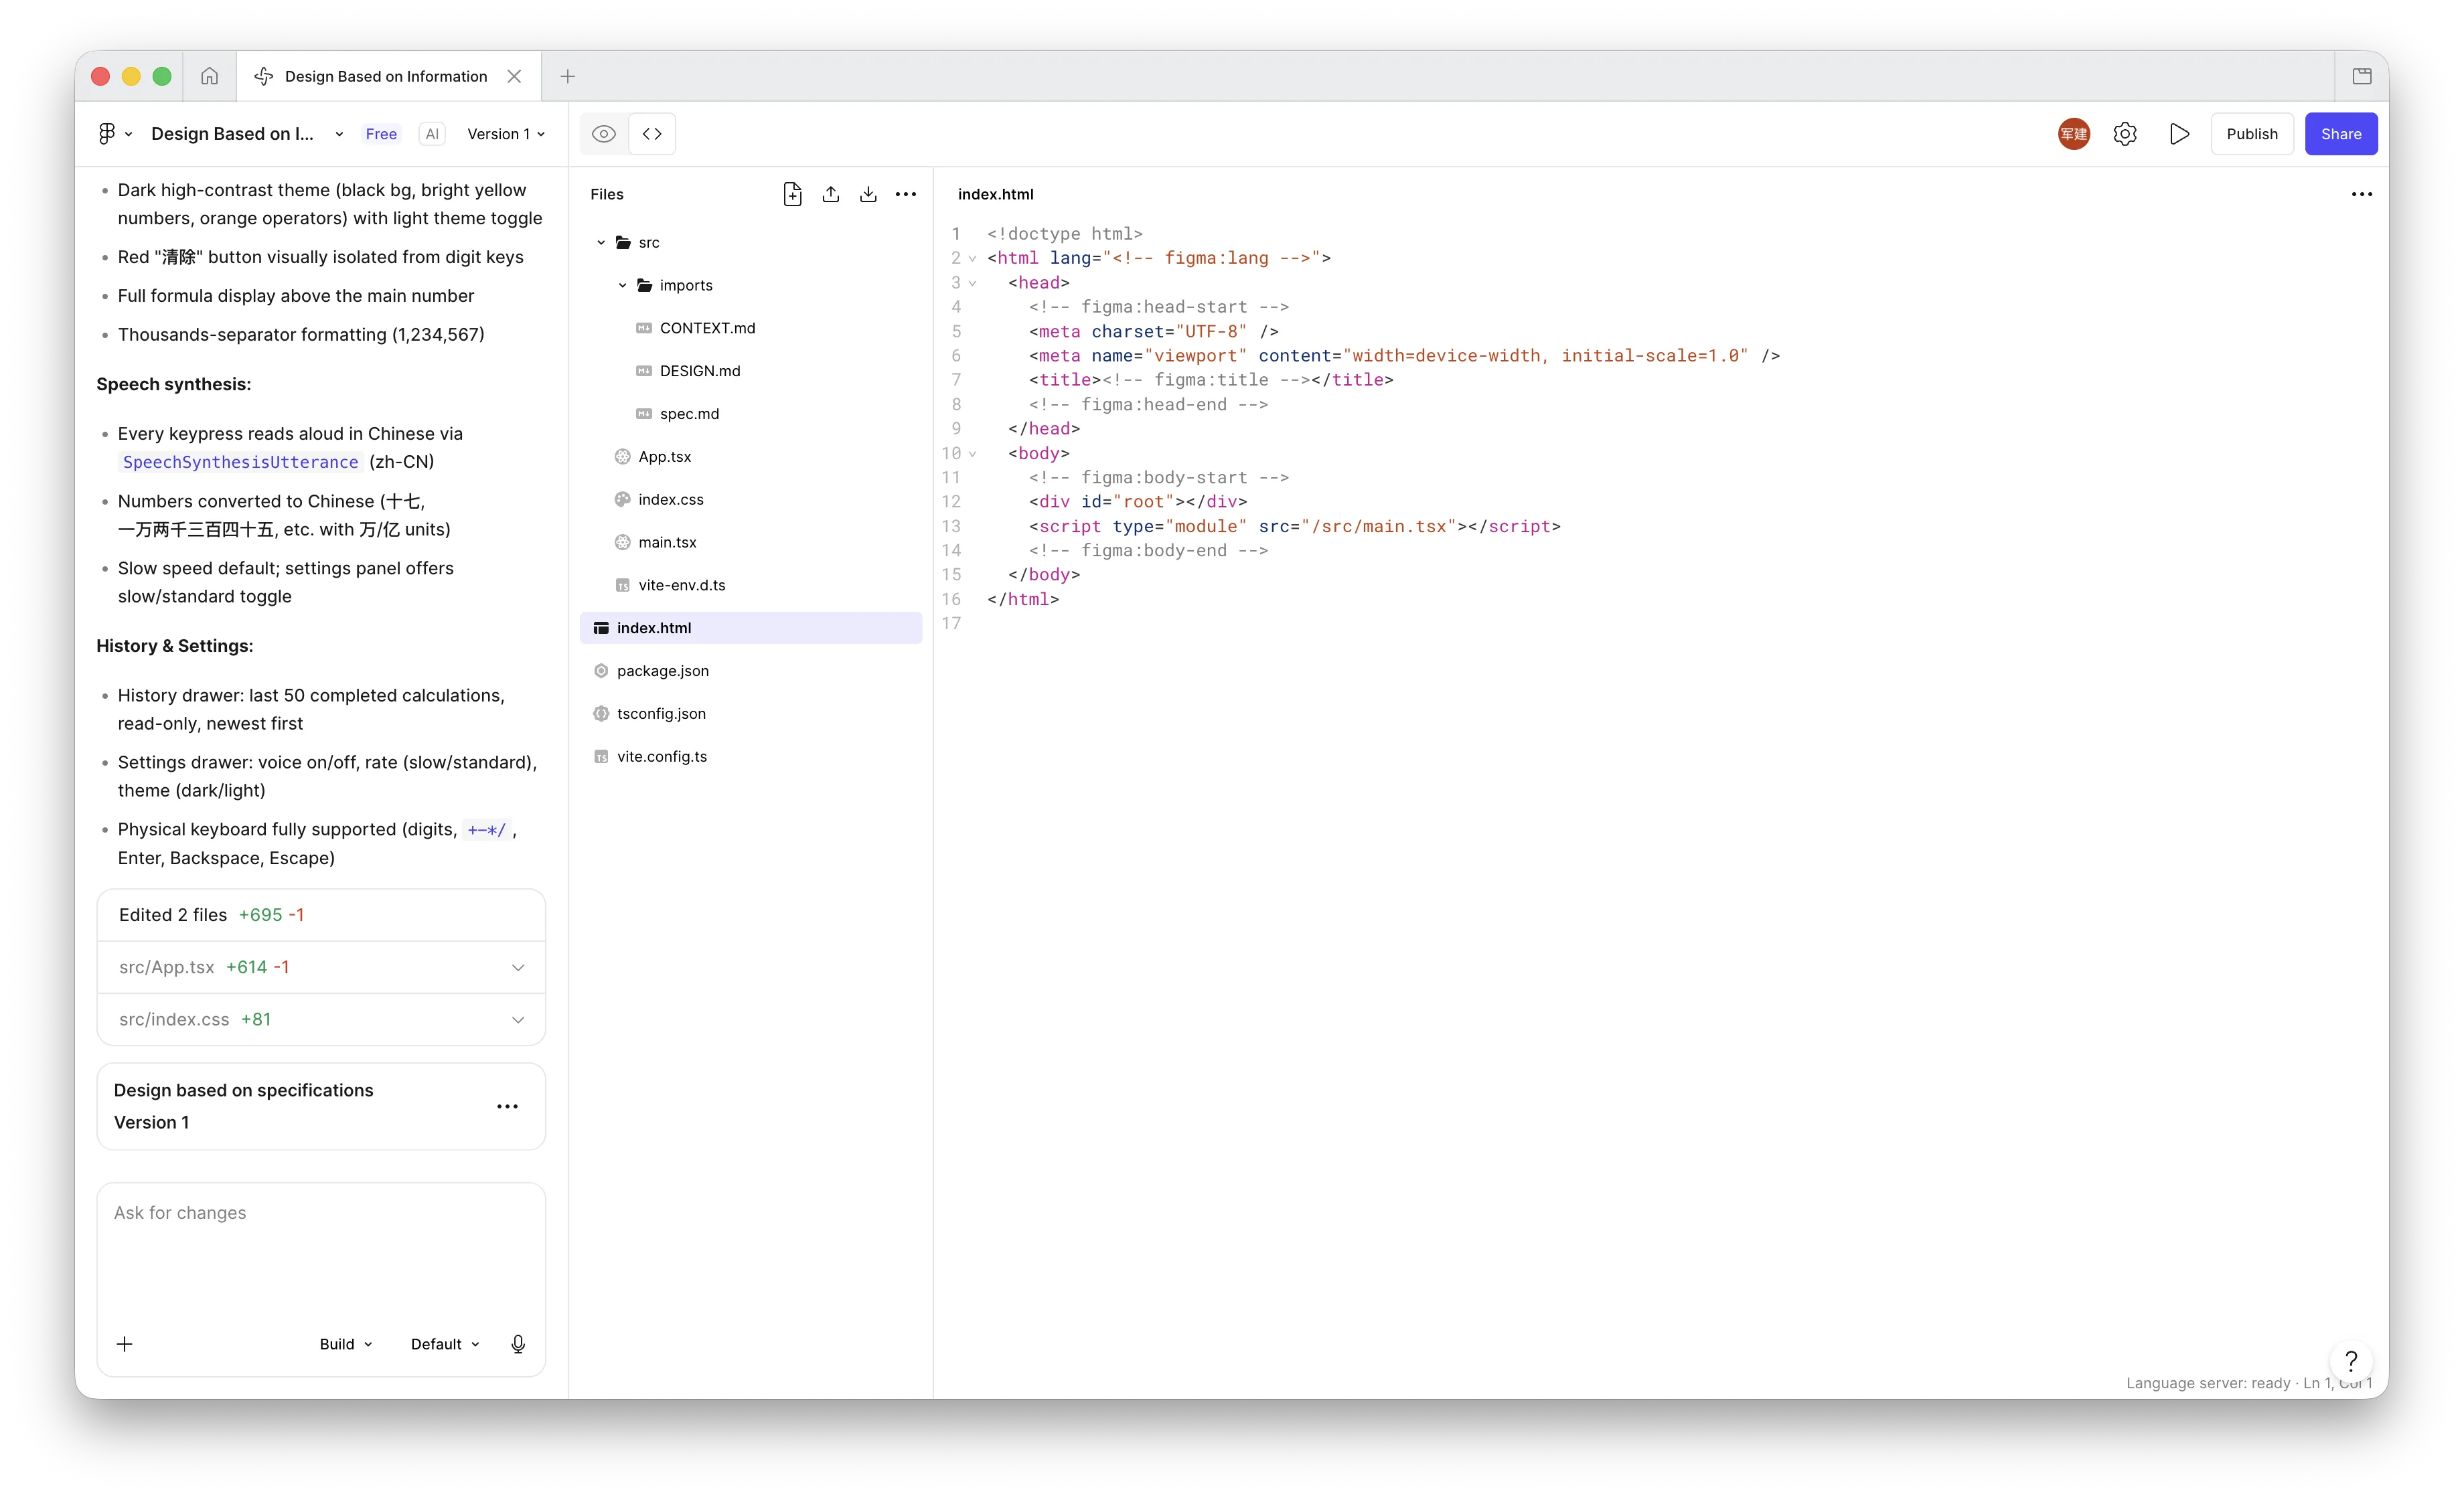Collapse the src folder
The width and height of the screenshot is (2464, 1498).
coord(601,243)
